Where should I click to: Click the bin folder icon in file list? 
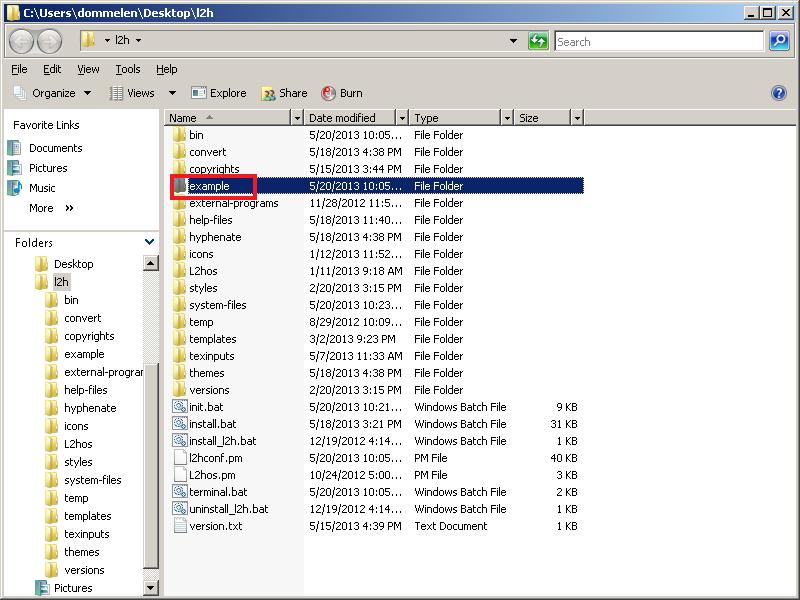pos(179,135)
